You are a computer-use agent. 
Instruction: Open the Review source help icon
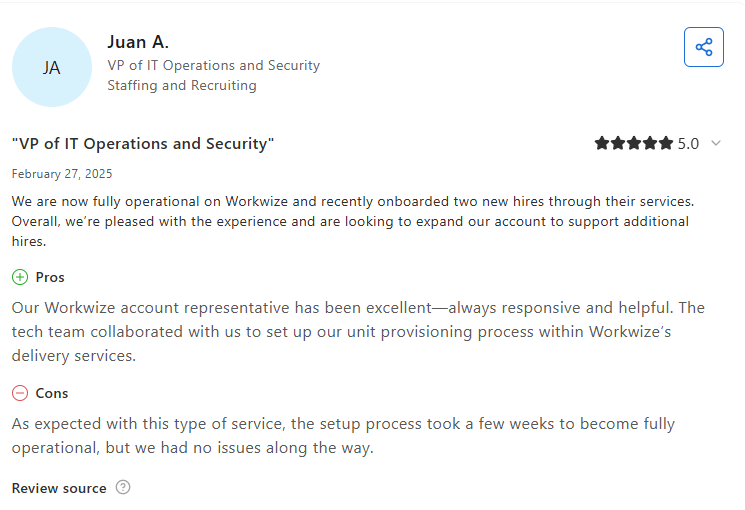(123, 488)
